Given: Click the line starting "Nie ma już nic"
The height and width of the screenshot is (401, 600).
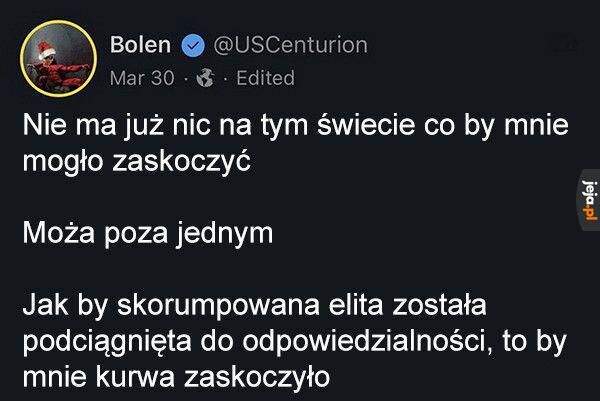Looking at the screenshot, I should pyautogui.click(x=295, y=126).
